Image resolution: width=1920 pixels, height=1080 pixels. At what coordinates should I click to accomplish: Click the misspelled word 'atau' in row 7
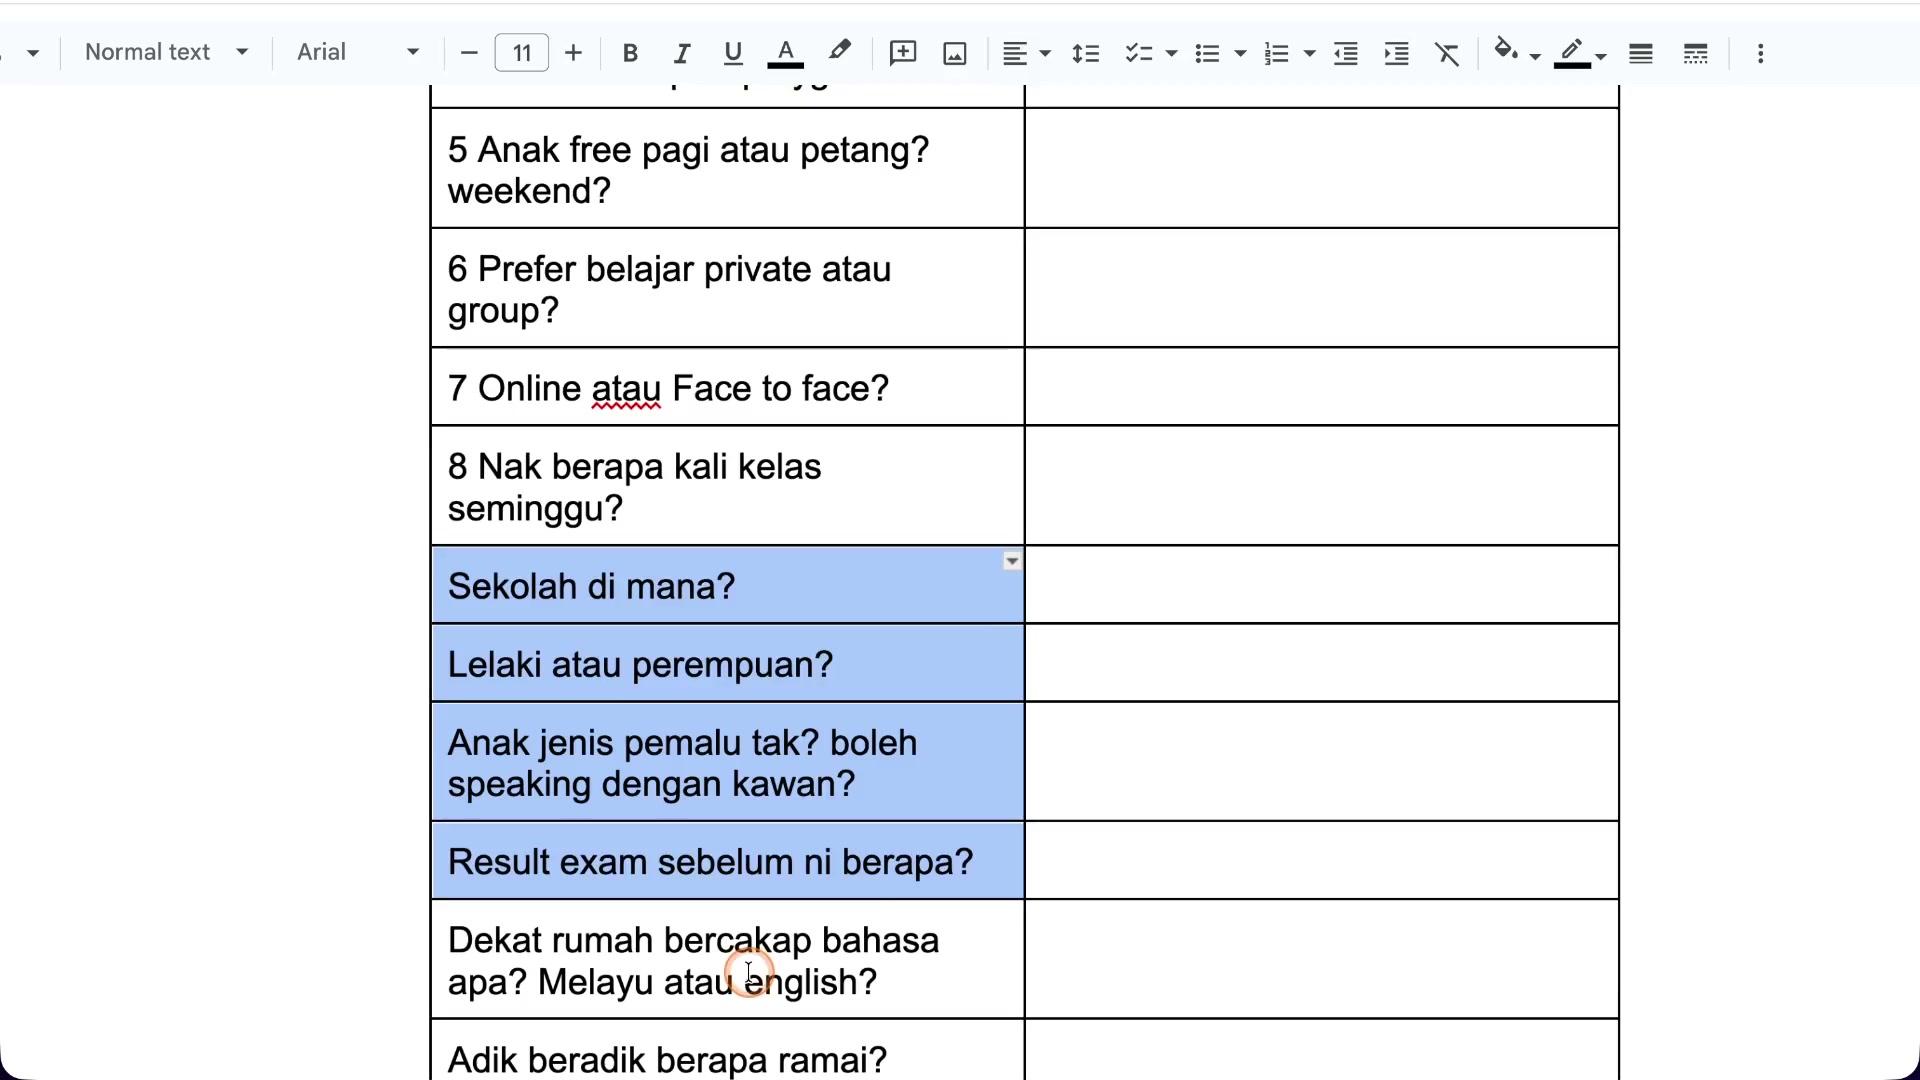coord(626,389)
